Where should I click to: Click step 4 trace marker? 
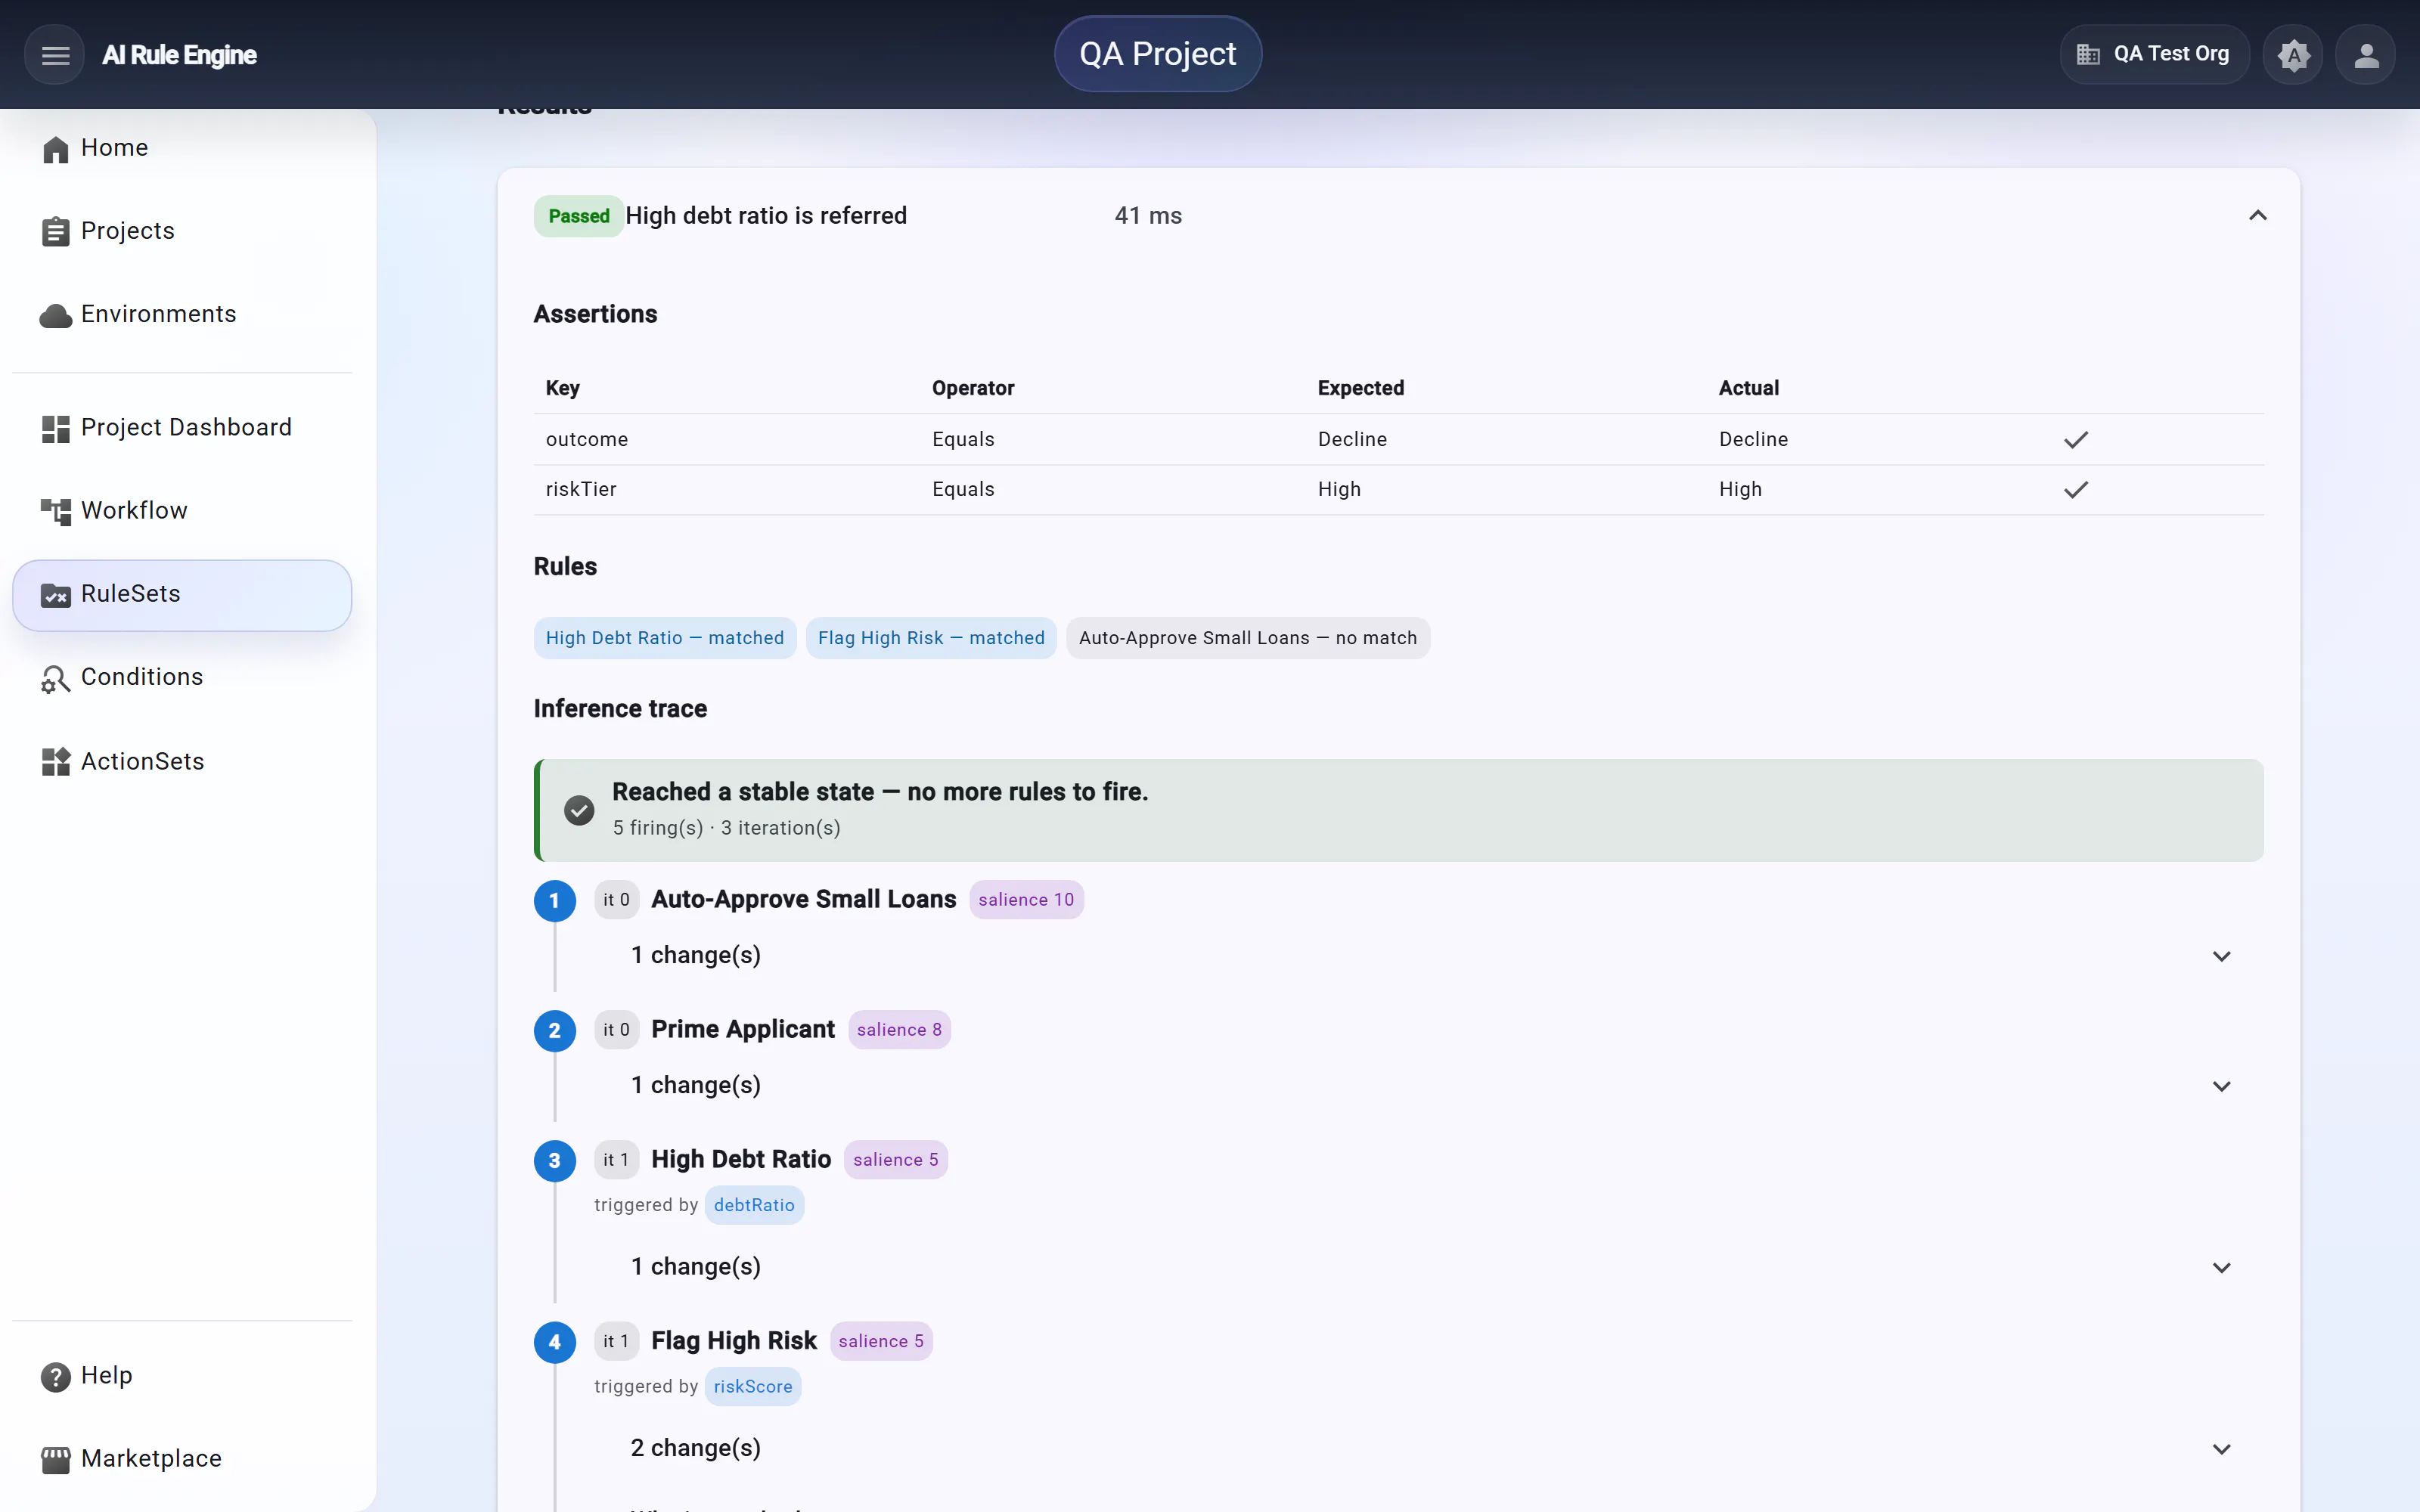coord(555,1342)
